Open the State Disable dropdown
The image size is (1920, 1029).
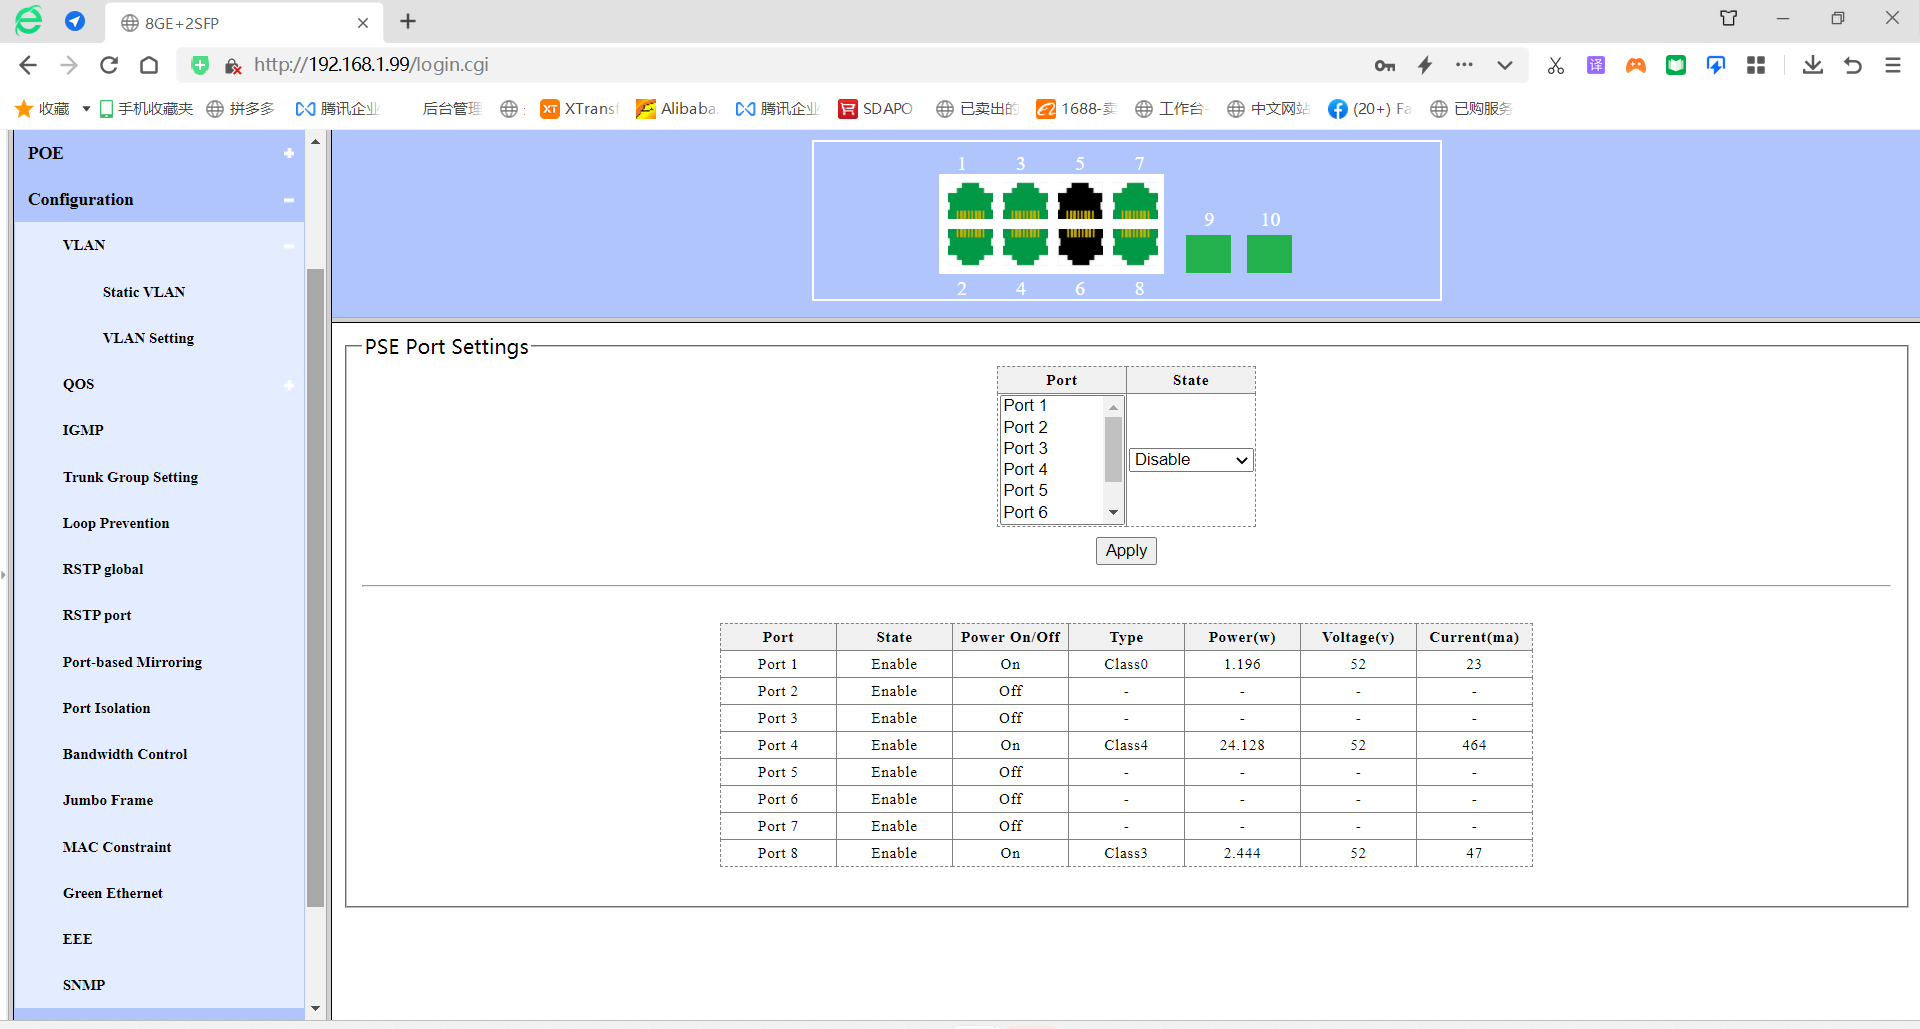coord(1191,460)
